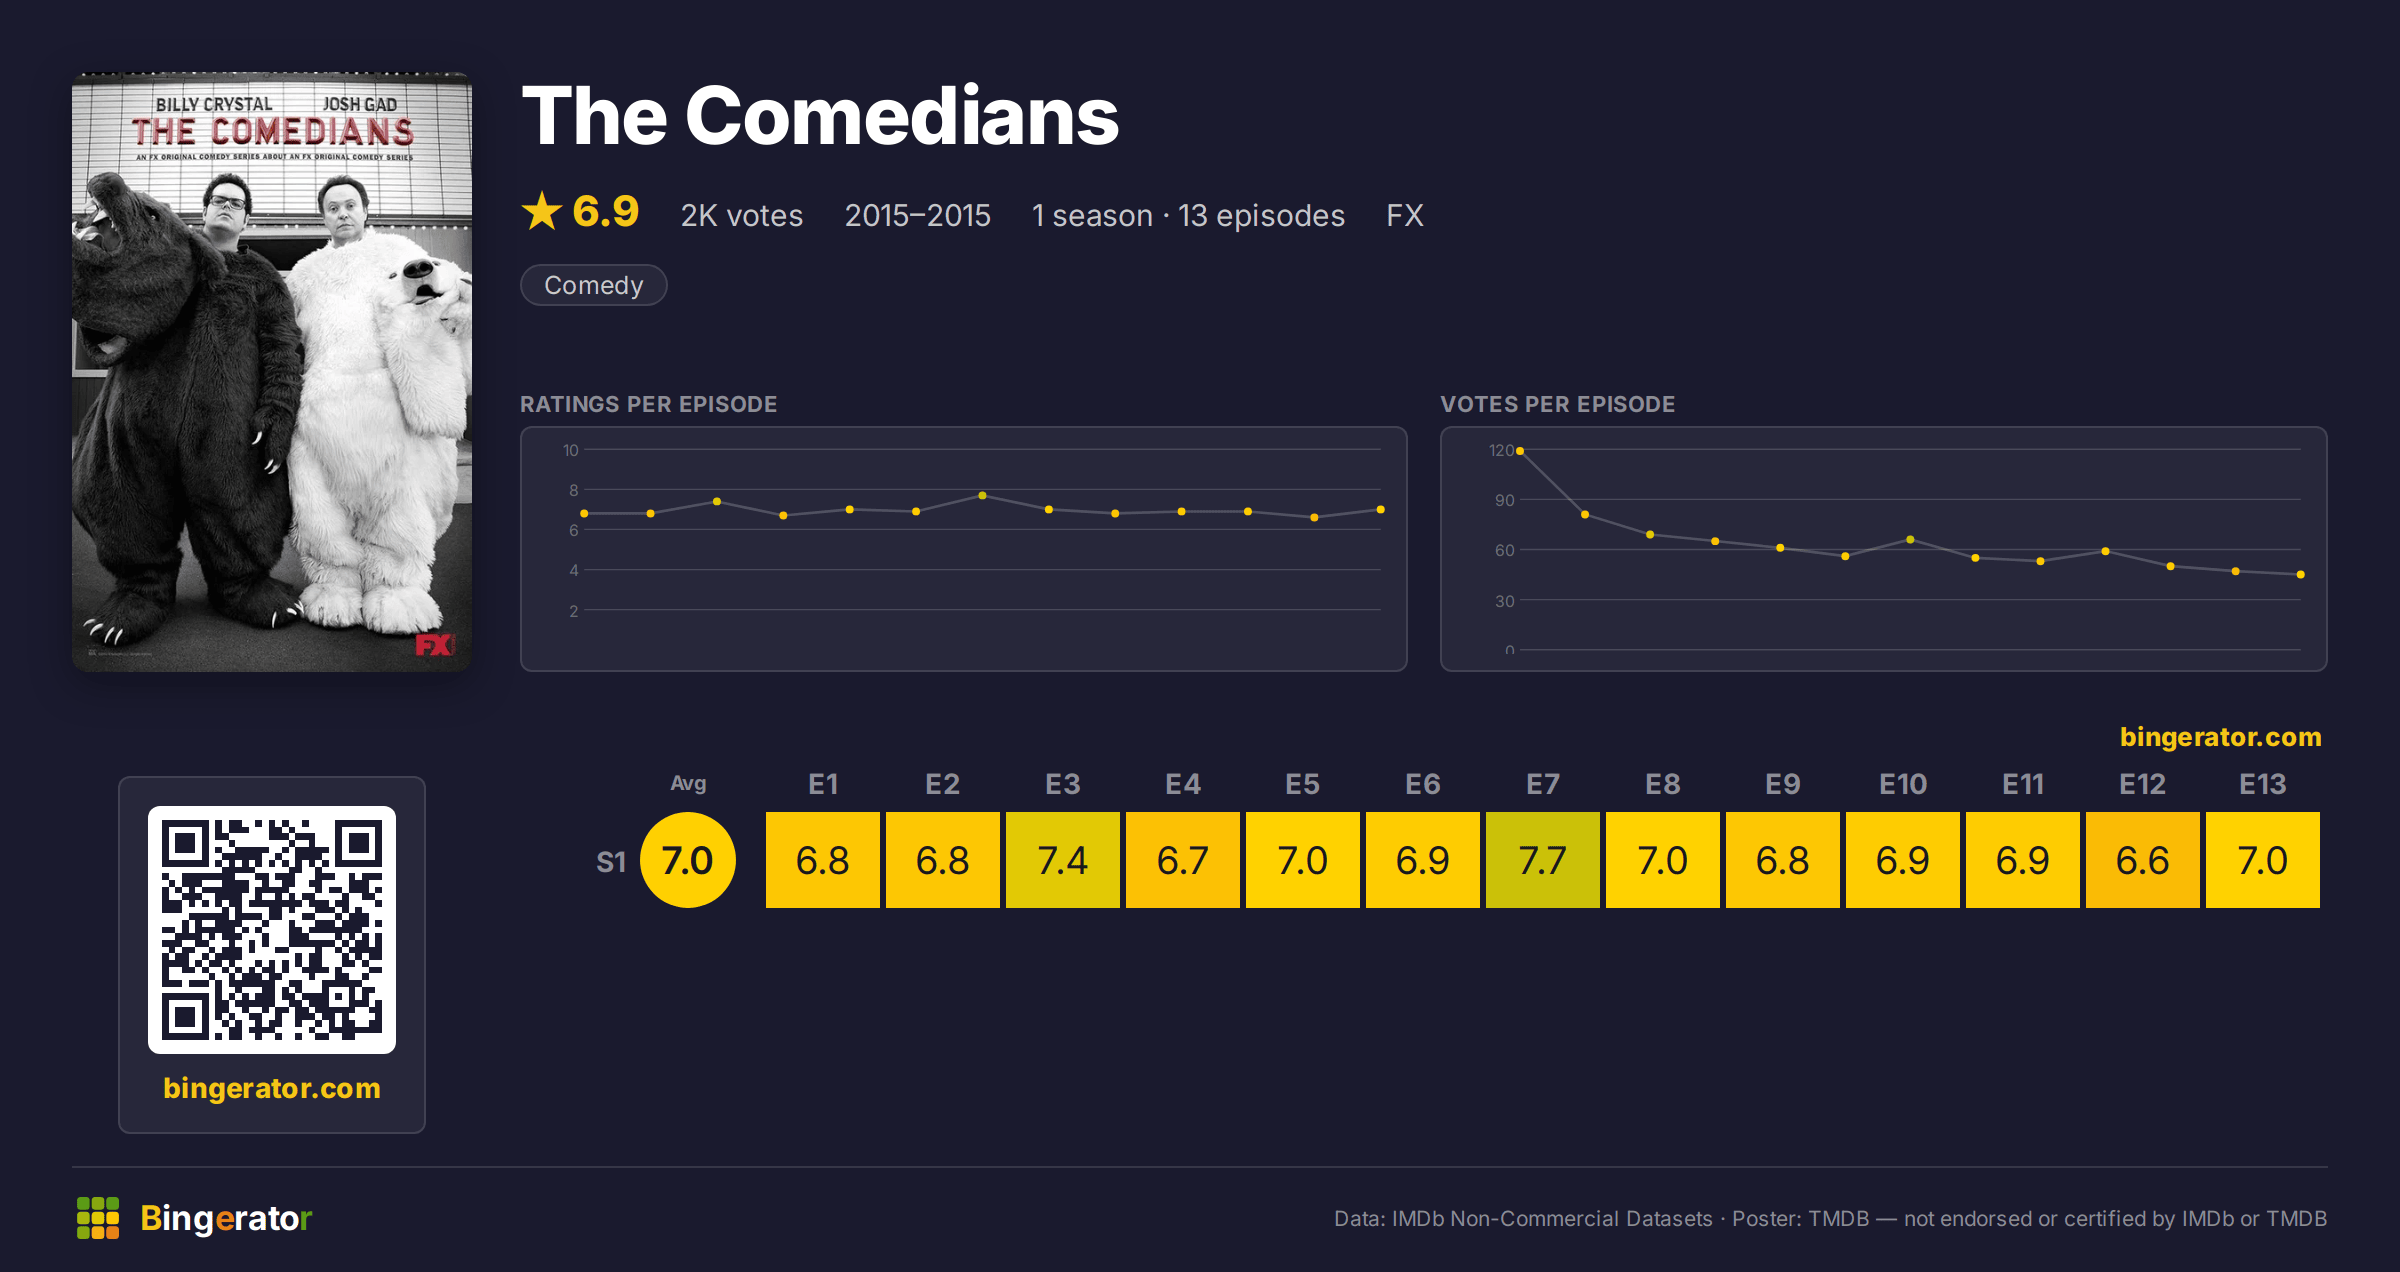Click last point in votes per episode chart
The image size is (2400, 1272).
point(2301,575)
